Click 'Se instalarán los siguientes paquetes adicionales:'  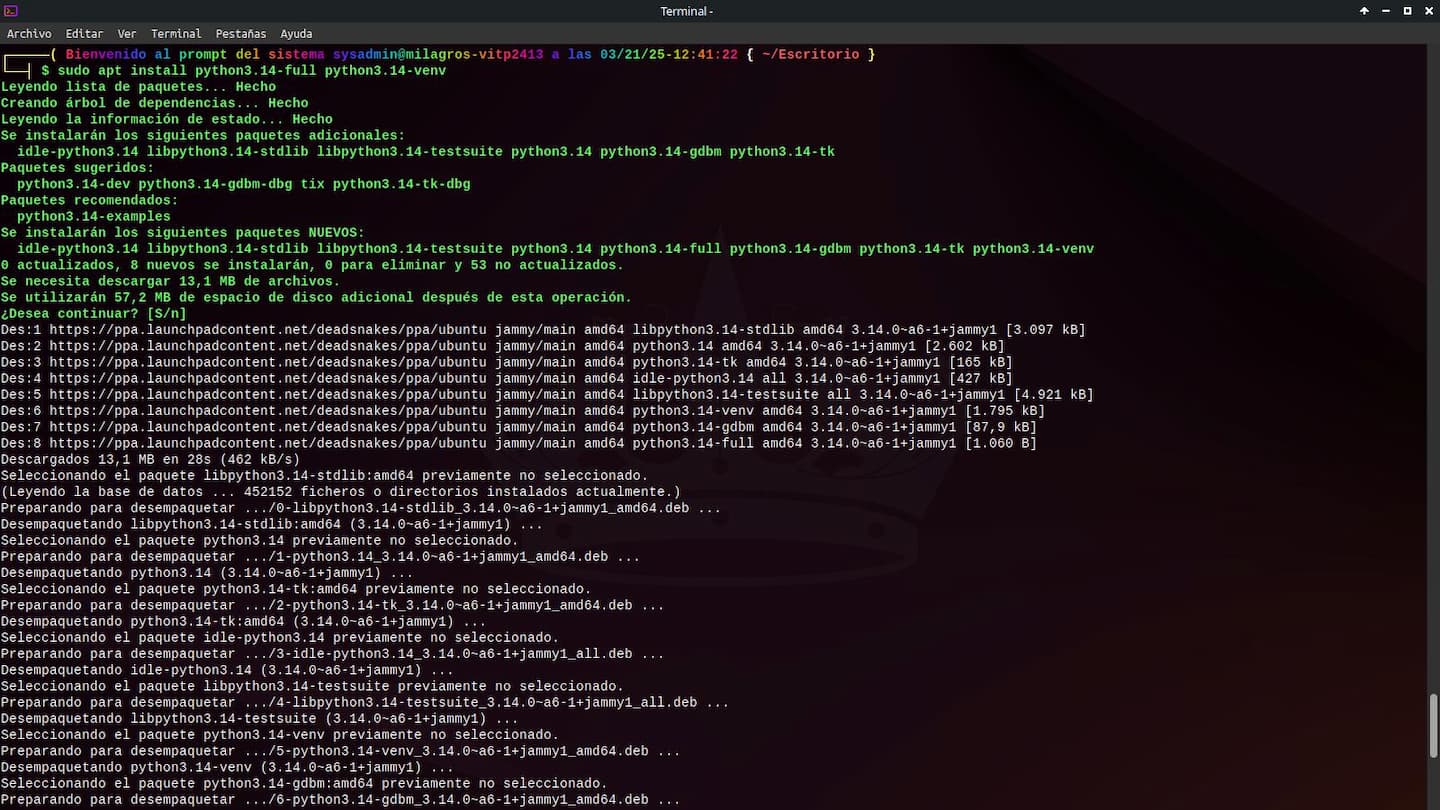point(203,135)
